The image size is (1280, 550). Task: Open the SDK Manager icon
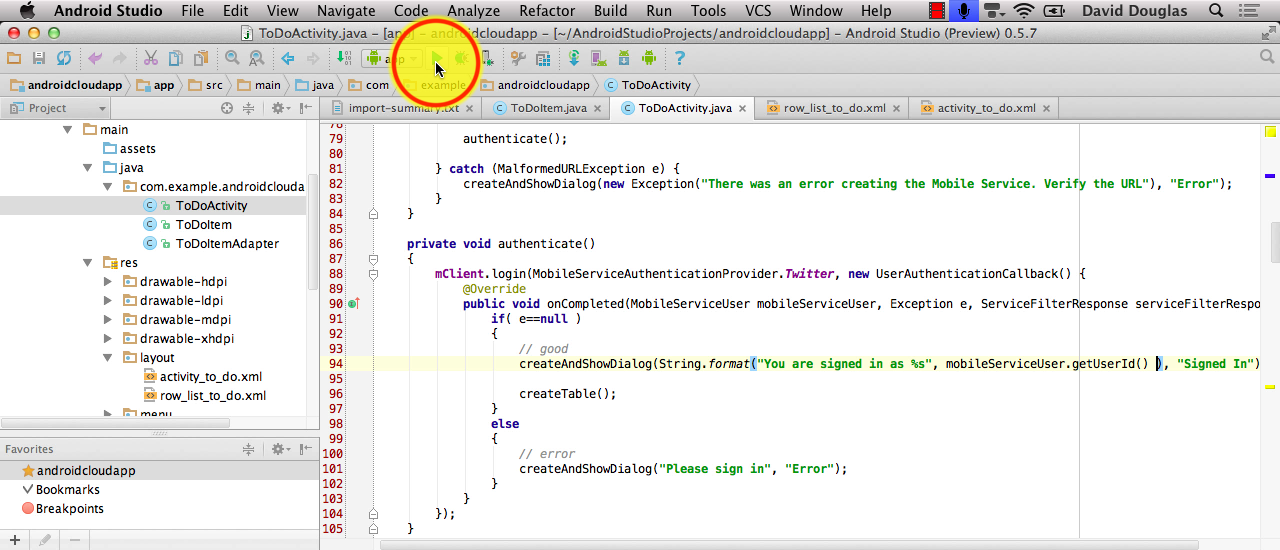click(x=624, y=58)
